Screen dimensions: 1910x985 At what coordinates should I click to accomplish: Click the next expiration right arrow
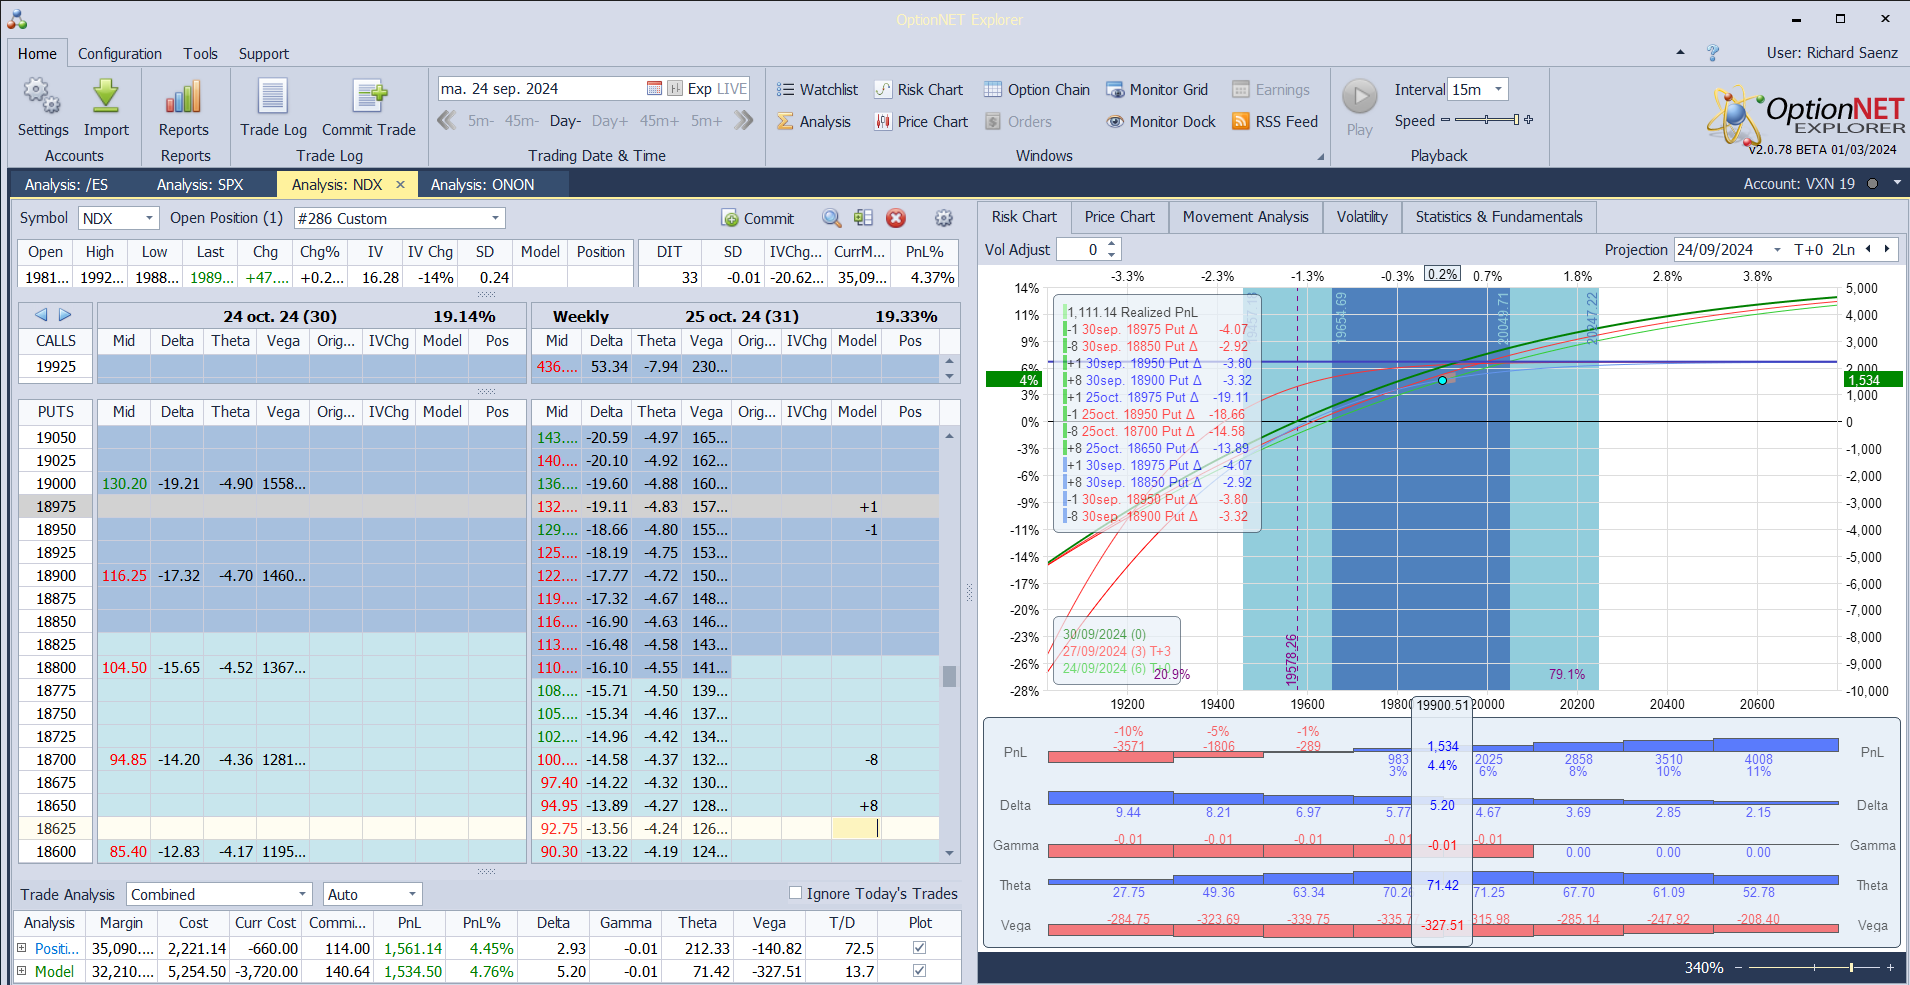pos(65,315)
